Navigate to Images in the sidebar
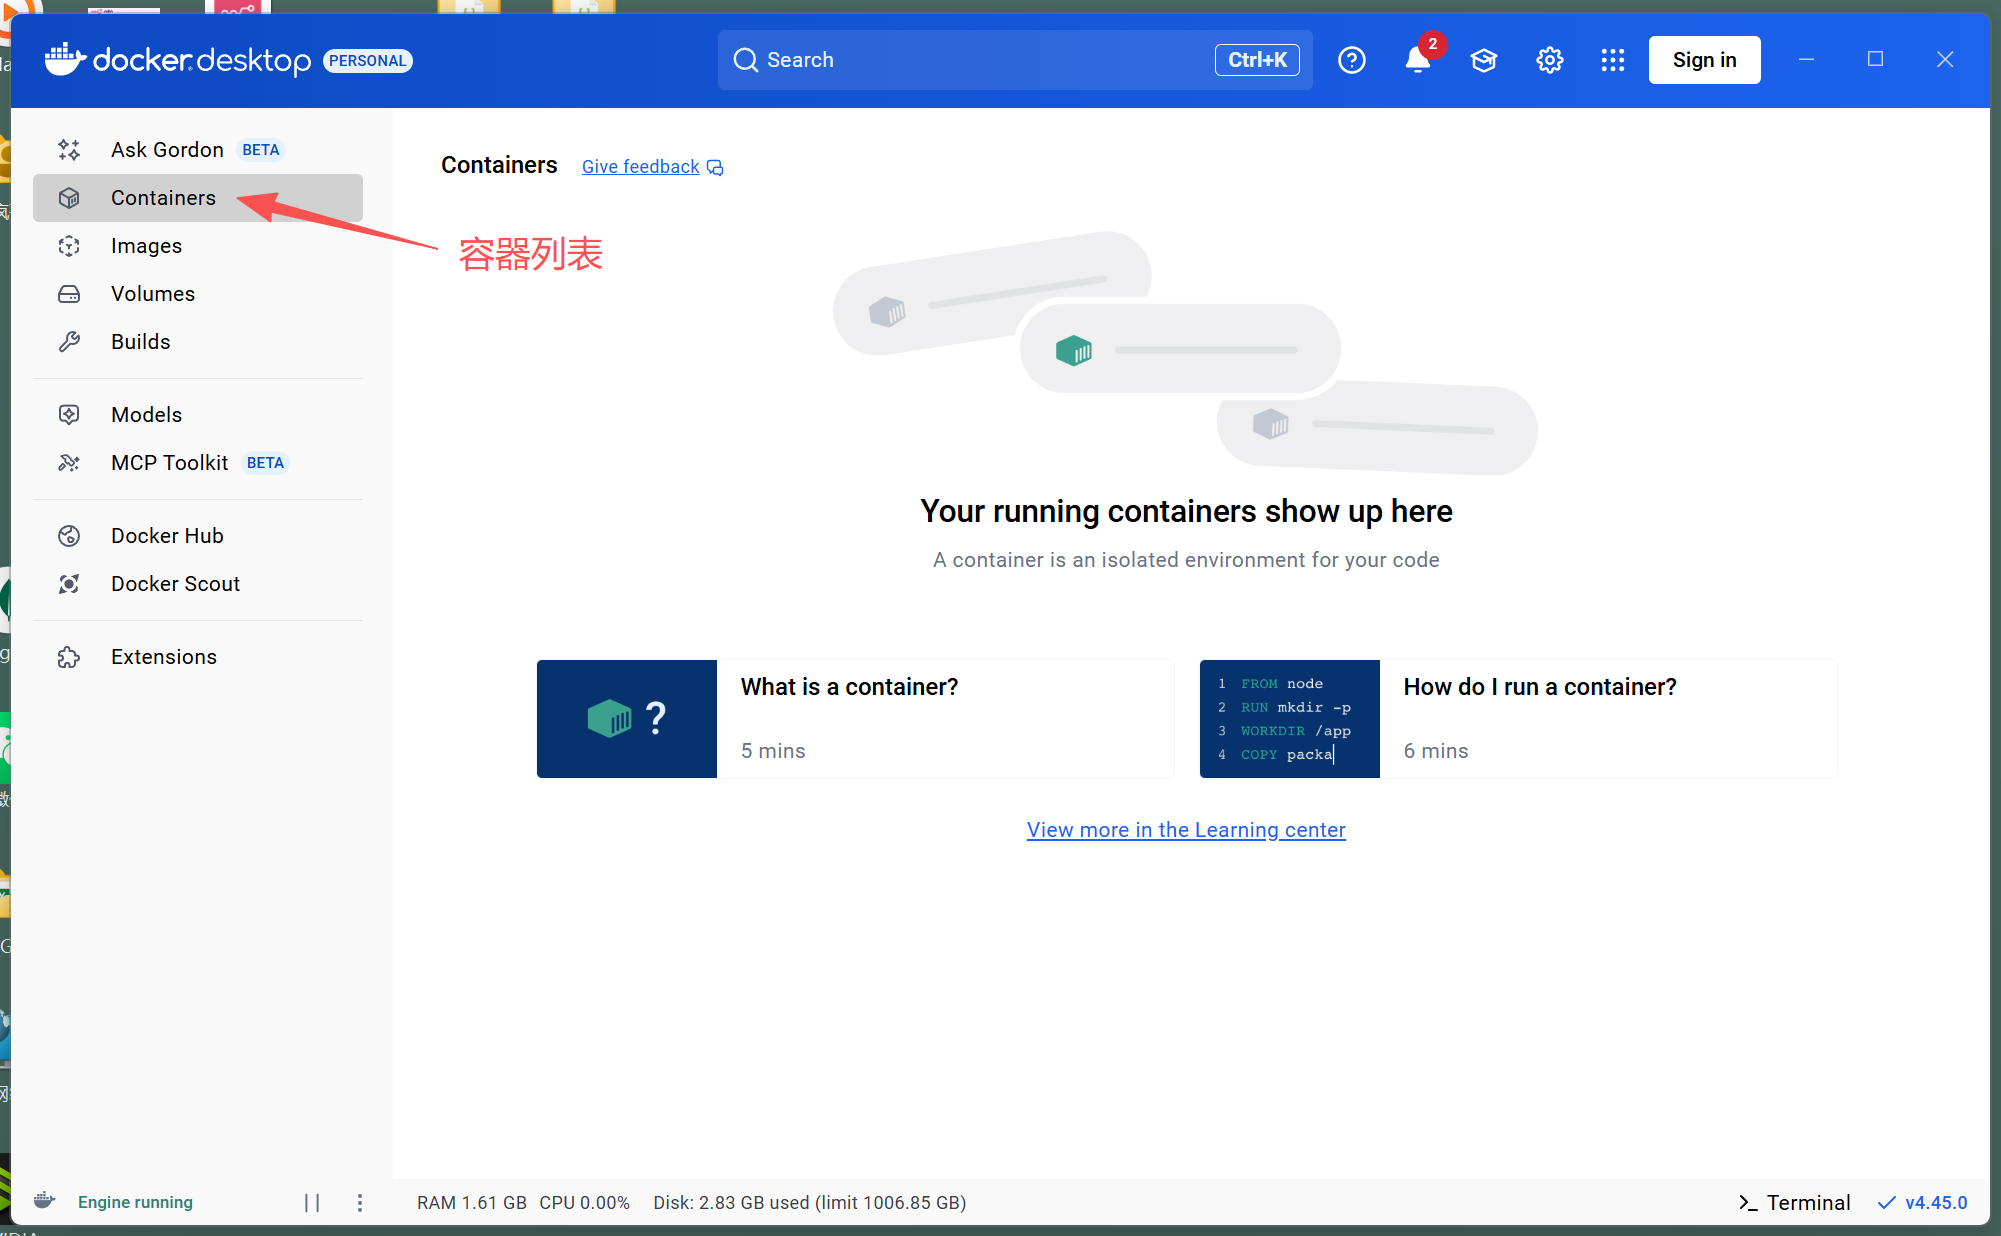 (x=146, y=246)
